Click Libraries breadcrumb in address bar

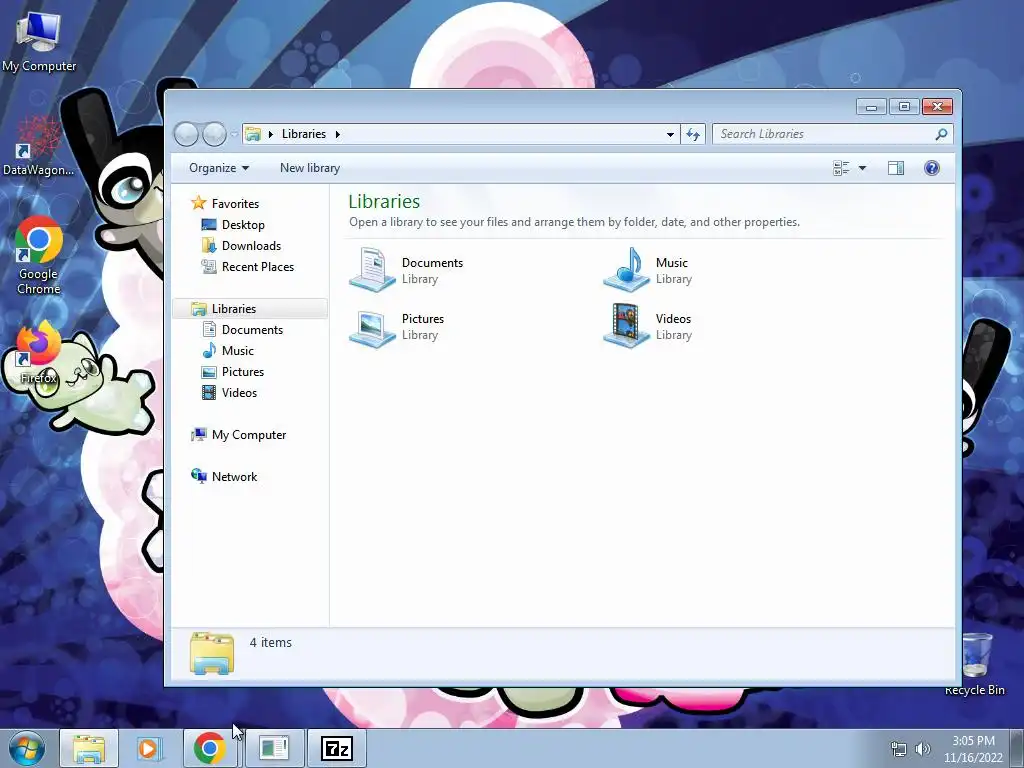[304, 134]
